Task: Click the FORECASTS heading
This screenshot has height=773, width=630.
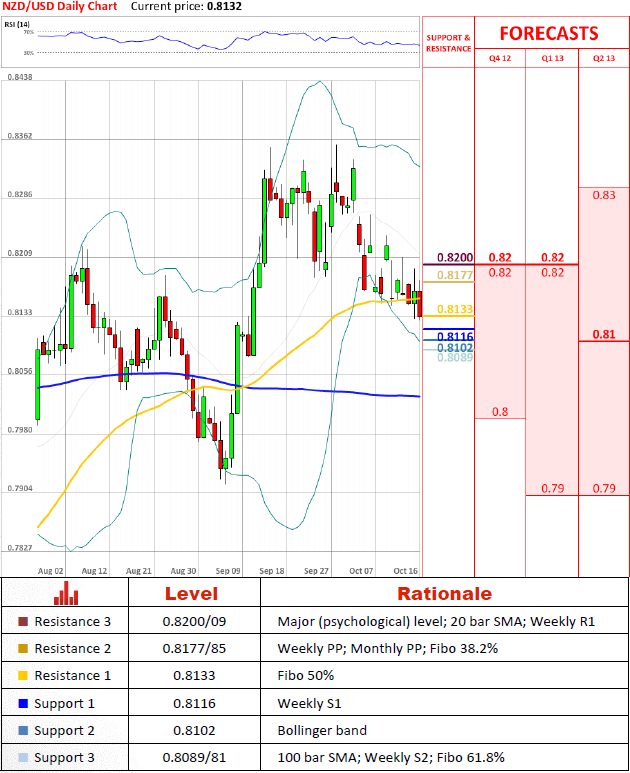Action: [x=549, y=33]
